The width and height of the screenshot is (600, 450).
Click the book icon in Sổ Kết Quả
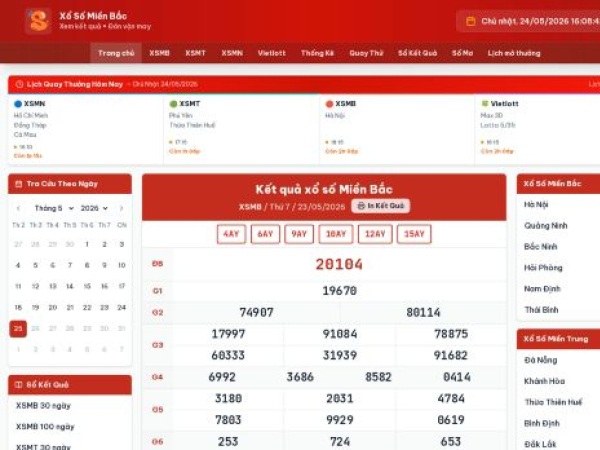[x=18, y=385]
